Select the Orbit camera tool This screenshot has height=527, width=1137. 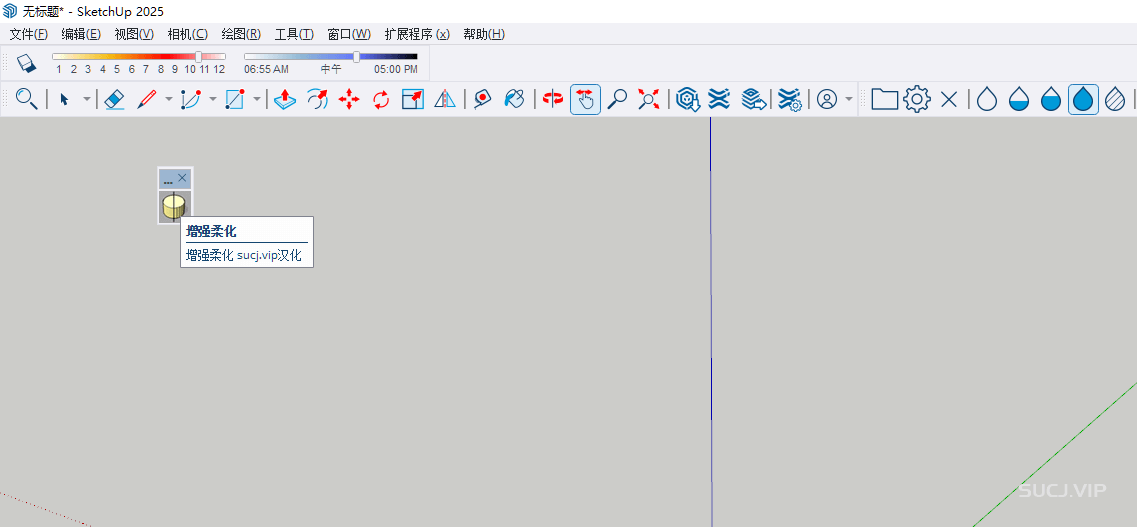[x=553, y=99]
